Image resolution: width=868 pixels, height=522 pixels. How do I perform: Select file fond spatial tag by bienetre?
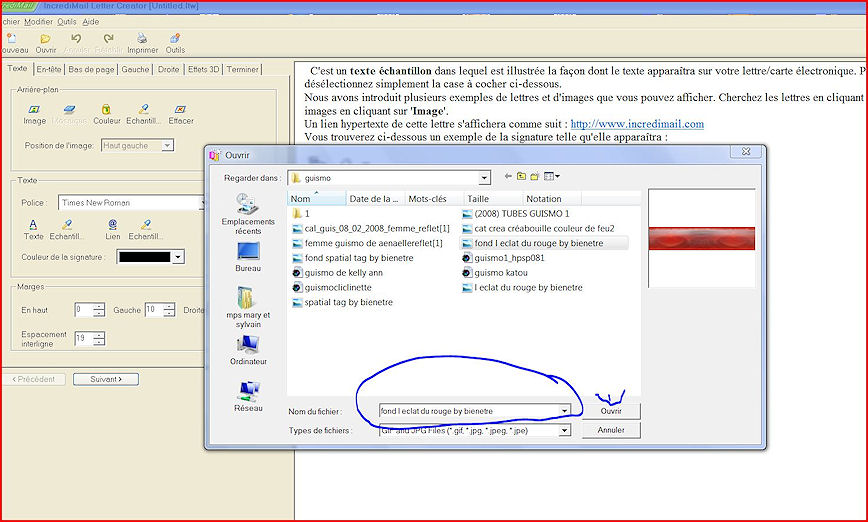(x=353, y=258)
